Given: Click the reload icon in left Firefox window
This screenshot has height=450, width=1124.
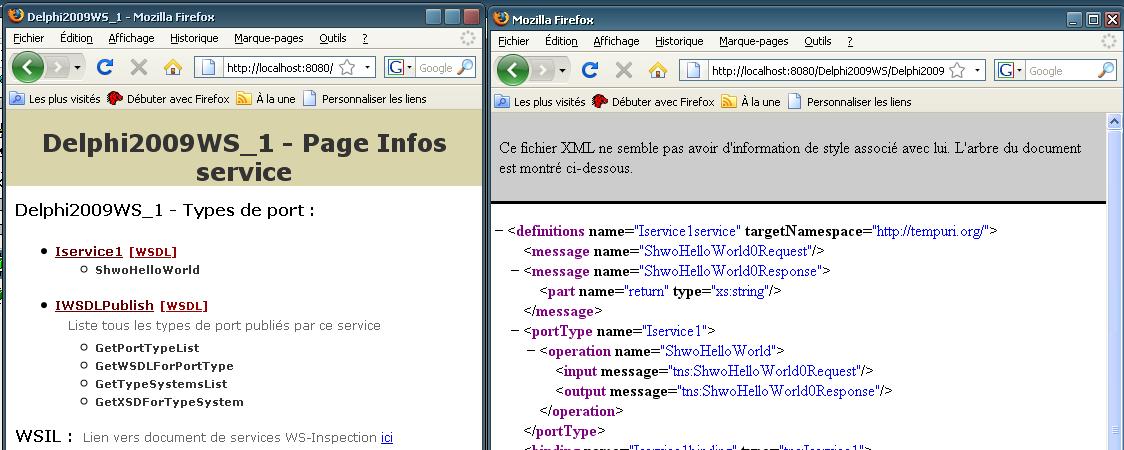Looking at the screenshot, I should coord(105,67).
